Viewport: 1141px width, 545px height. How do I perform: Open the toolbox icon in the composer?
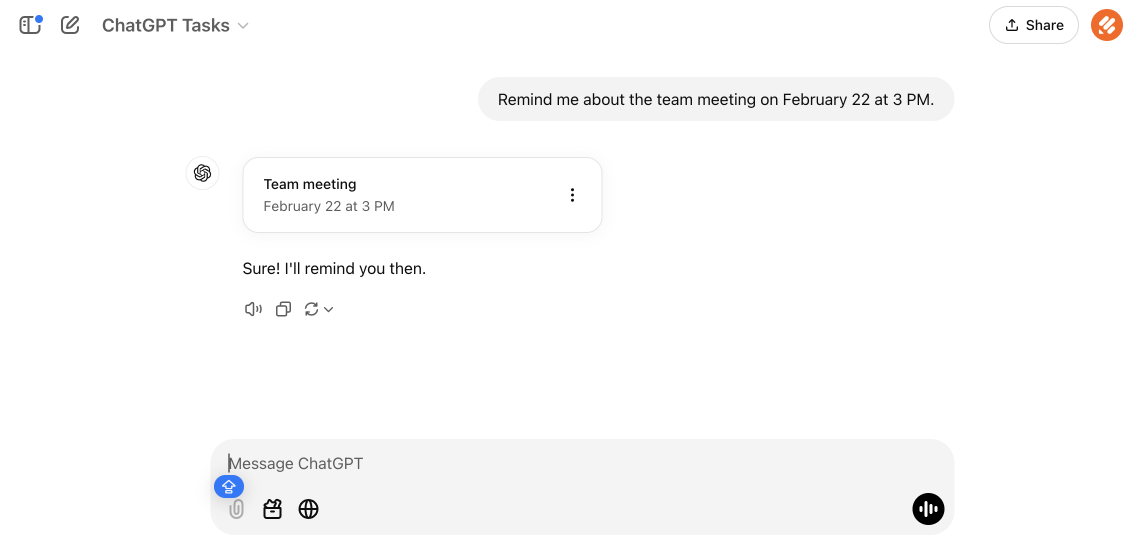(x=272, y=510)
